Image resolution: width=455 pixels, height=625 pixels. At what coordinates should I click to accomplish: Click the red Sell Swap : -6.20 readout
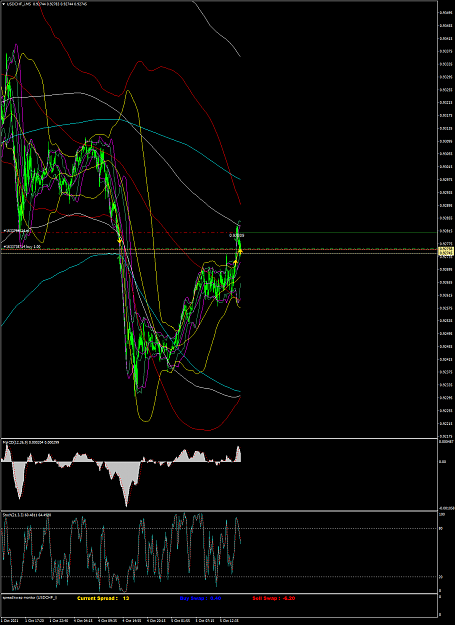(274, 598)
